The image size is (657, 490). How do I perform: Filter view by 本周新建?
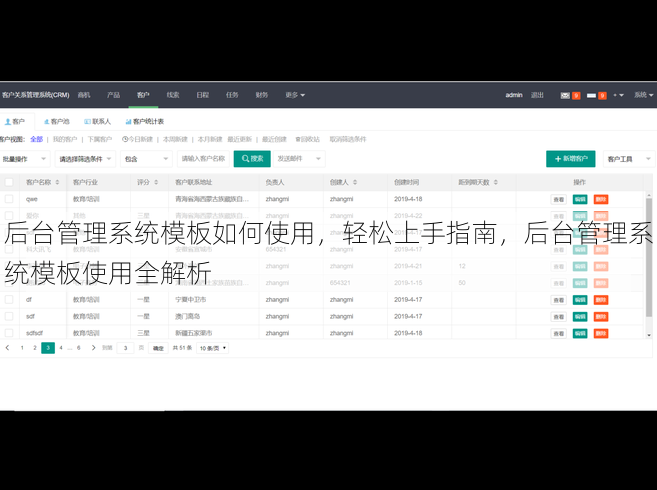pos(175,139)
